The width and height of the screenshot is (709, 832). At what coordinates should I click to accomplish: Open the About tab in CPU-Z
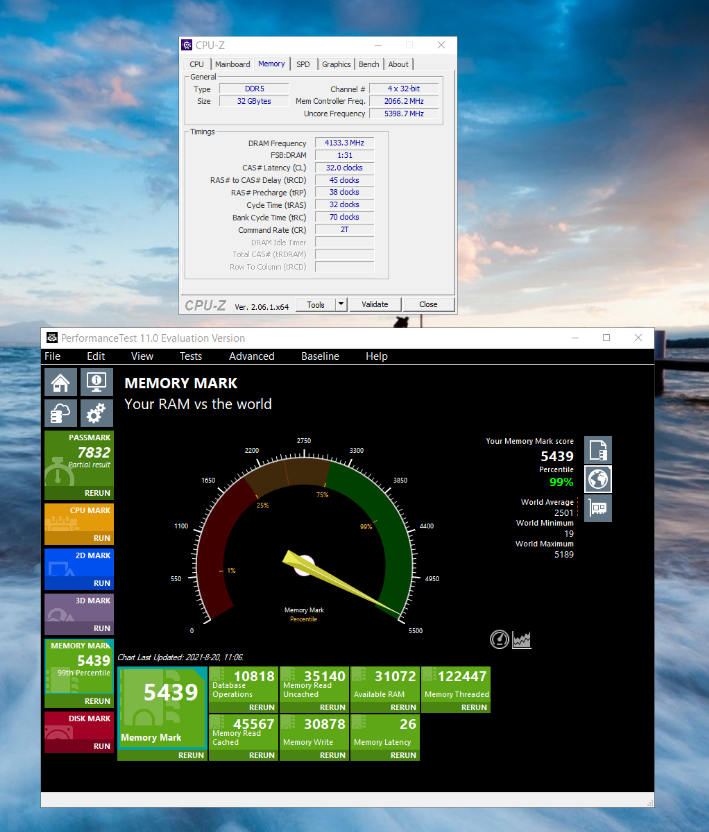pyautogui.click(x=398, y=64)
